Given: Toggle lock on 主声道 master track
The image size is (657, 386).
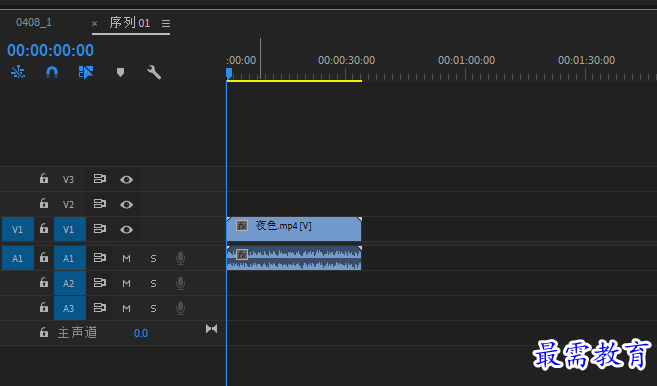Looking at the screenshot, I should click(x=44, y=332).
